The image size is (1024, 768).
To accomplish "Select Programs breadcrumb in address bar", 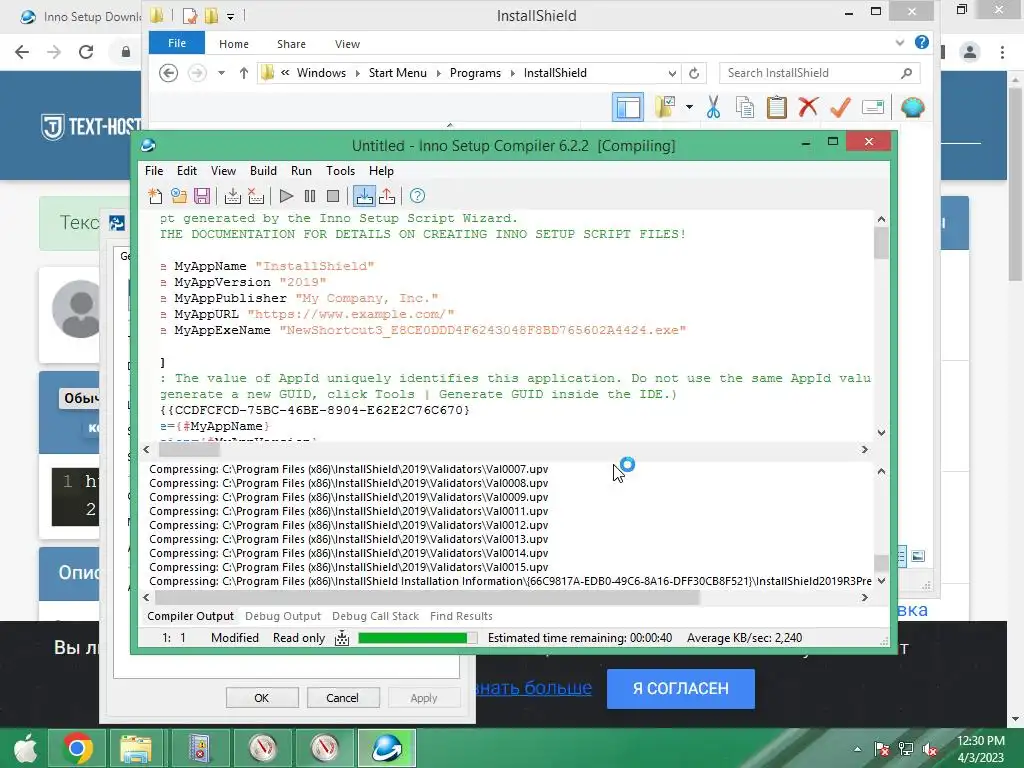I will [475, 72].
